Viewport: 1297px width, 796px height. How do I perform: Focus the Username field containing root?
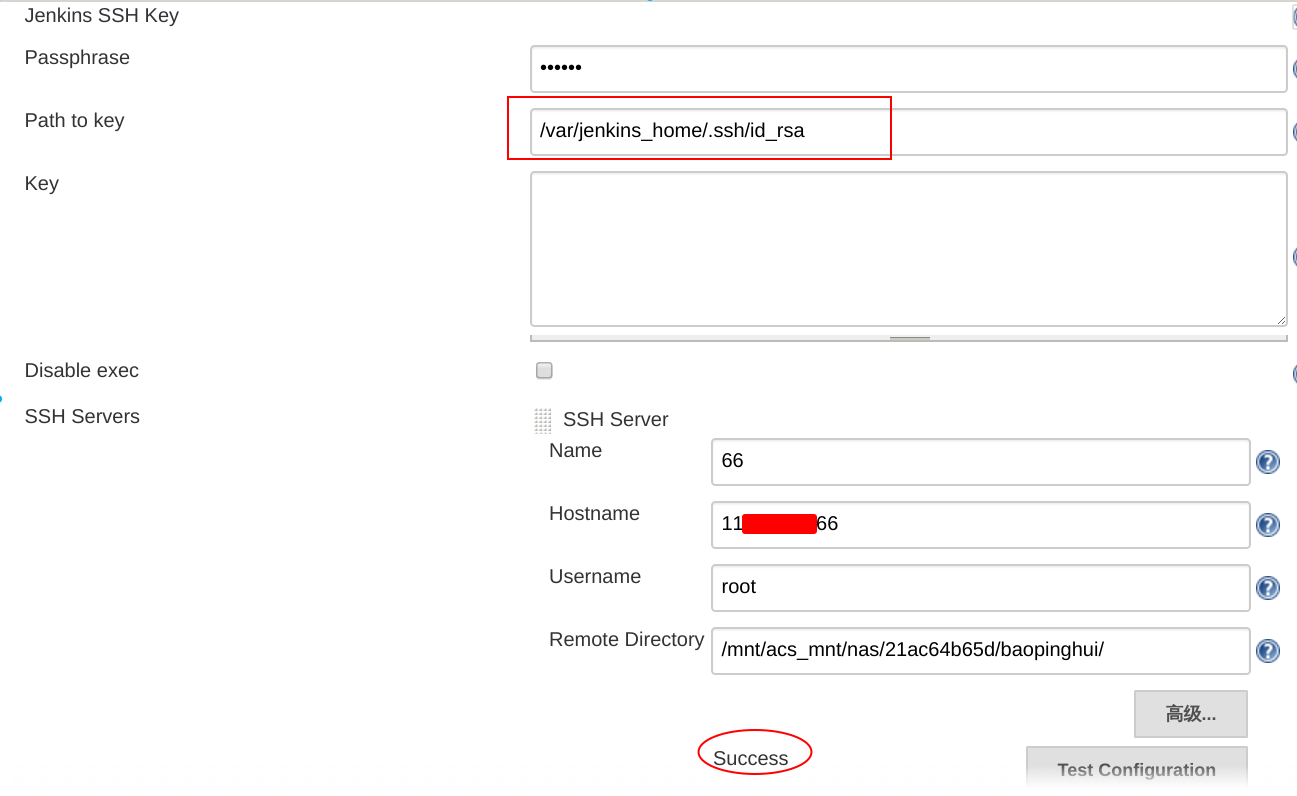980,587
